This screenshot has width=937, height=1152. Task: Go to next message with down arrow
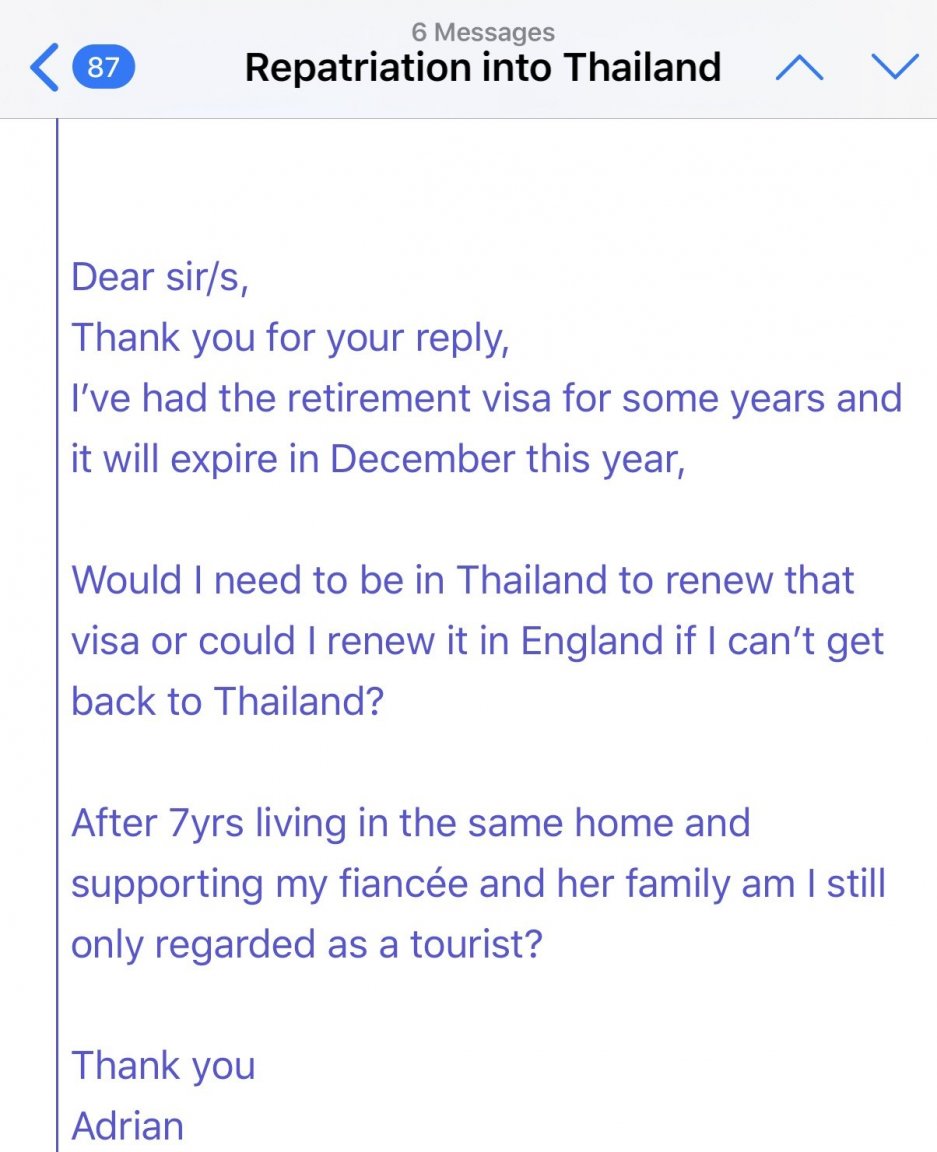point(894,66)
